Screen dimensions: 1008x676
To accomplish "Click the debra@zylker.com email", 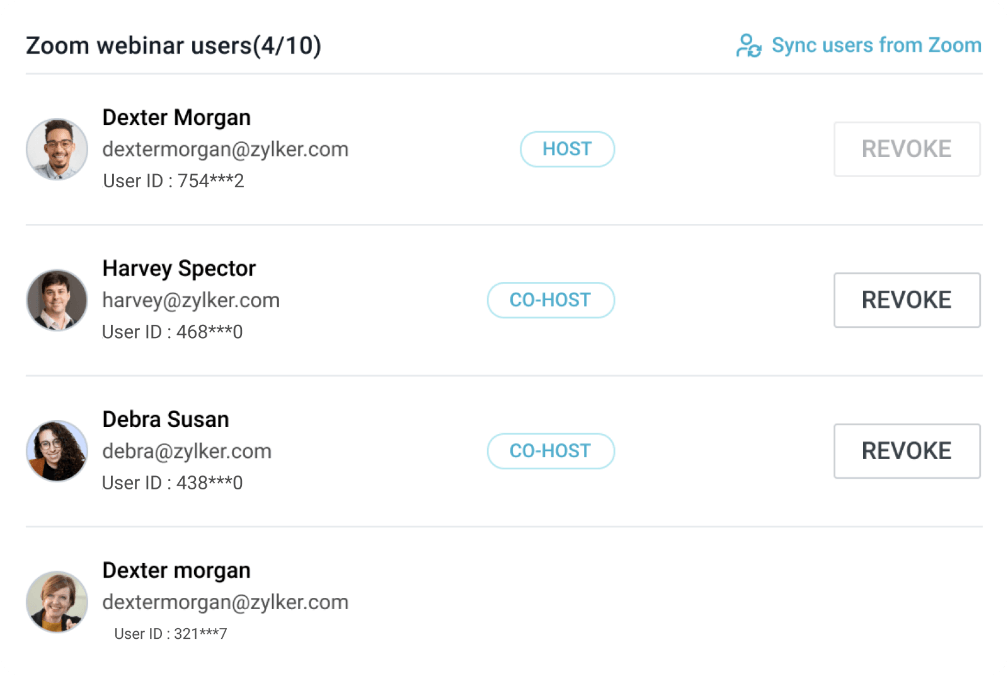I will pos(187,451).
